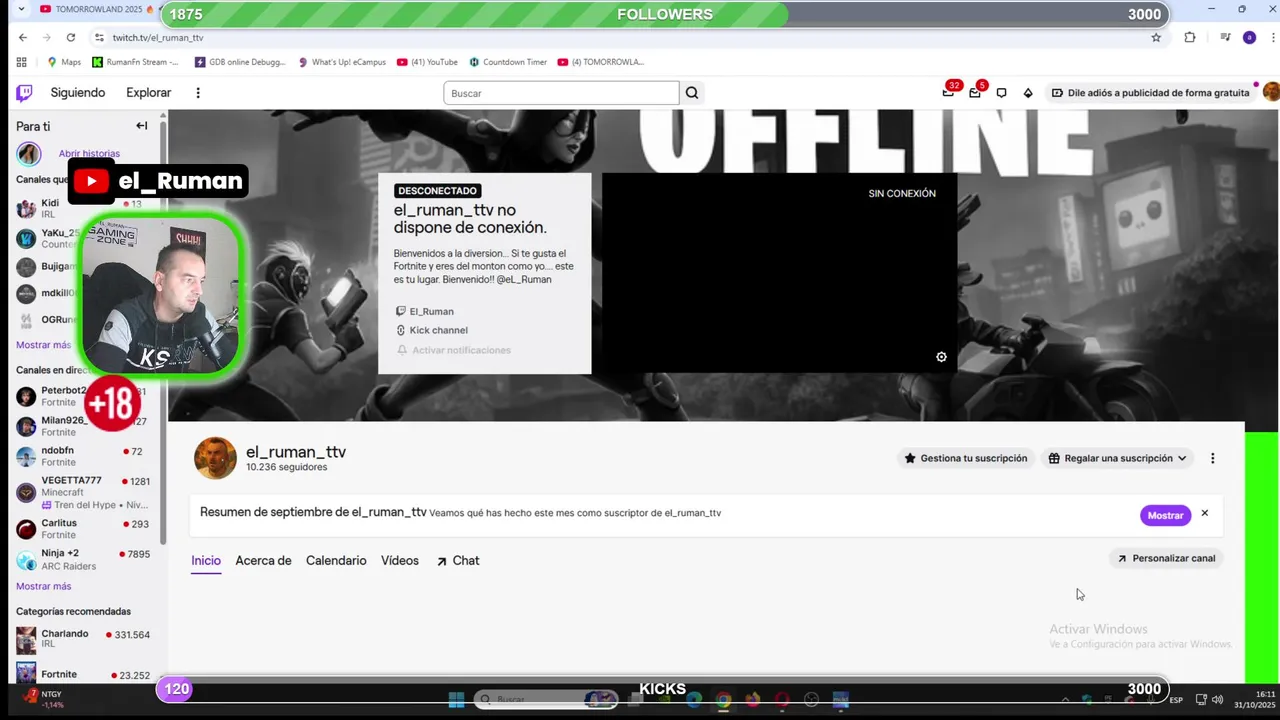This screenshot has width=1280, height=720.
Task: Switch to the Acerca de tab
Action: pos(263,561)
